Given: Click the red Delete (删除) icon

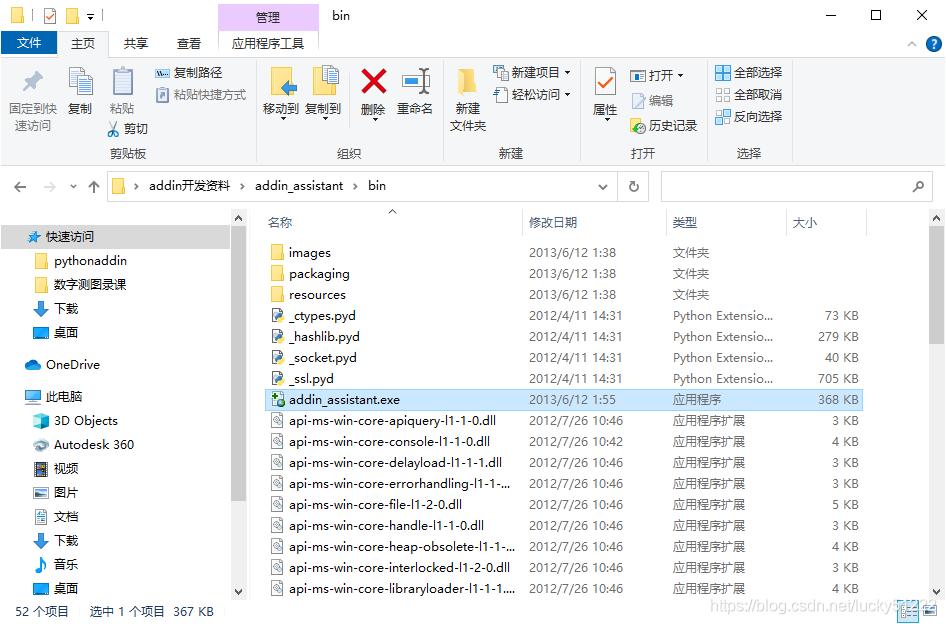Looking at the screenshot, I should pyautogui.click(x=373, y=81).
